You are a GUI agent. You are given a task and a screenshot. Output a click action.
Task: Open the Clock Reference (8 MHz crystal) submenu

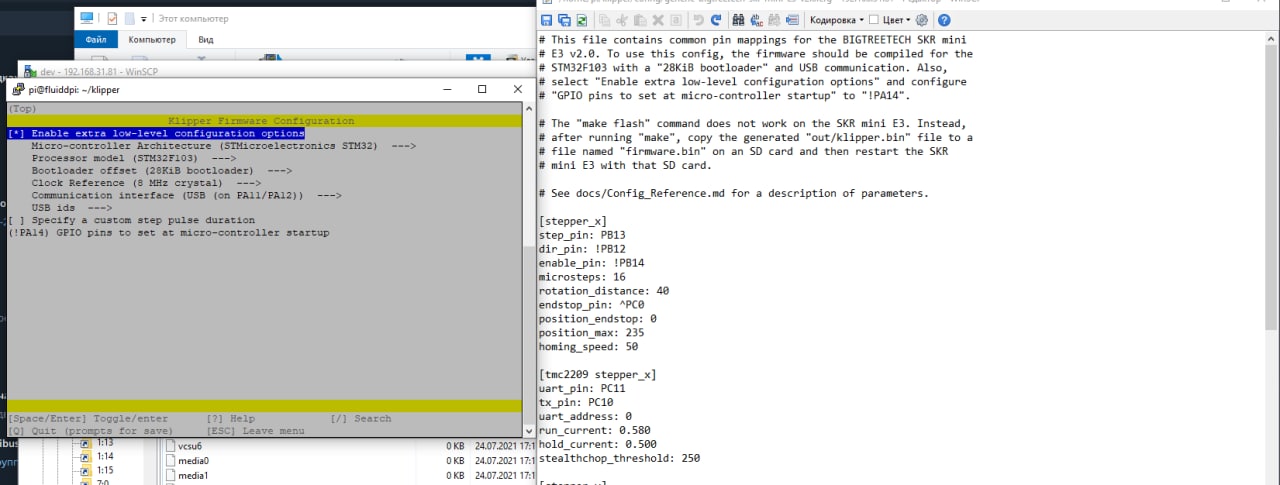coord(146,183)
